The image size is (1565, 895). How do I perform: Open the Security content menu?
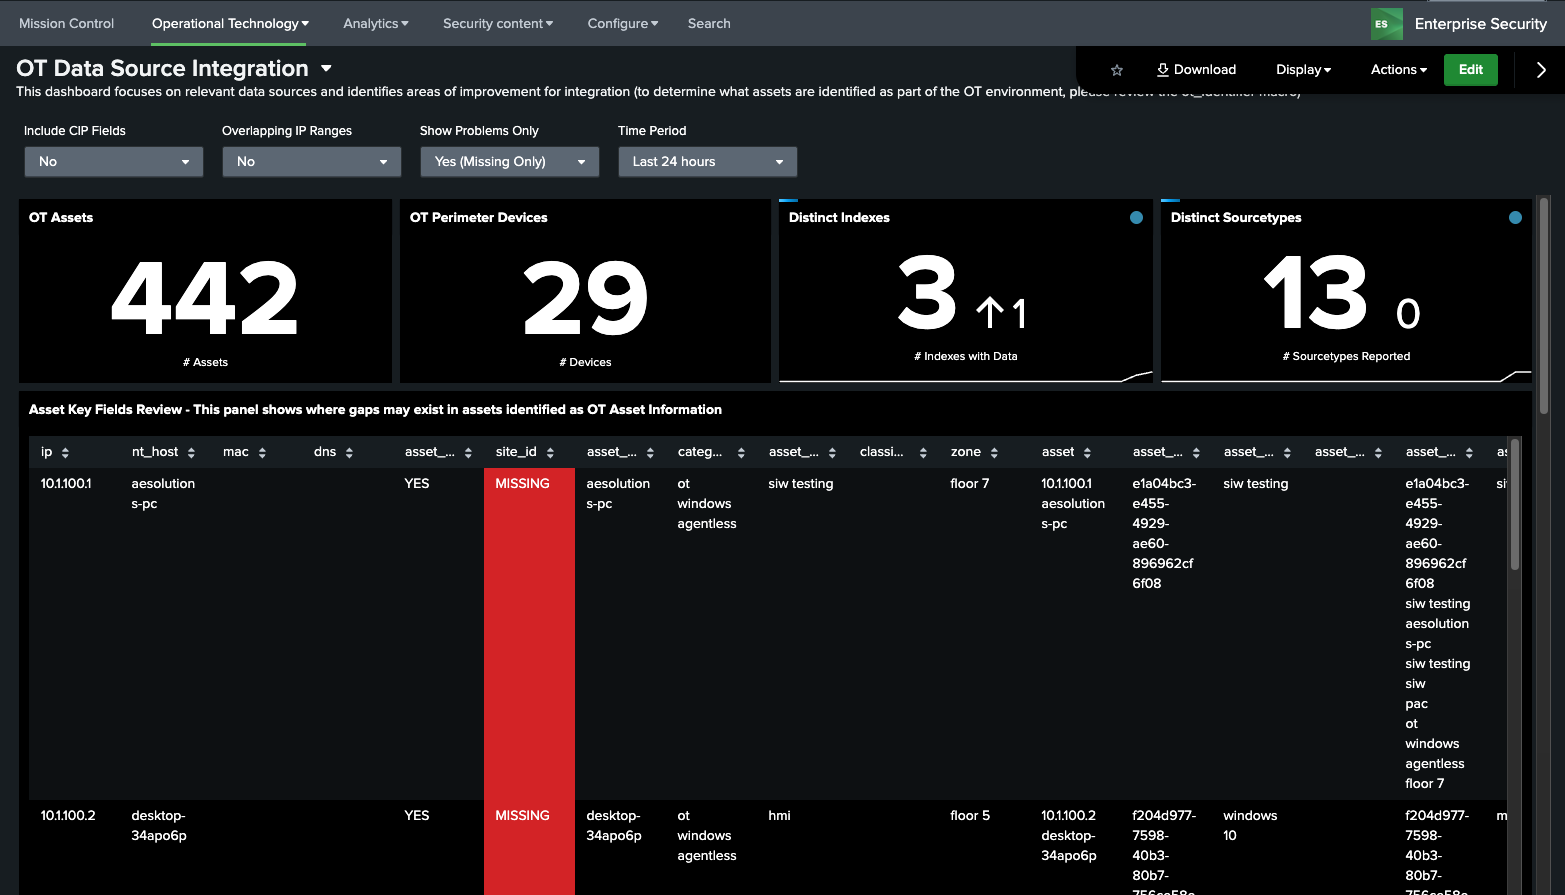point(497,24)
